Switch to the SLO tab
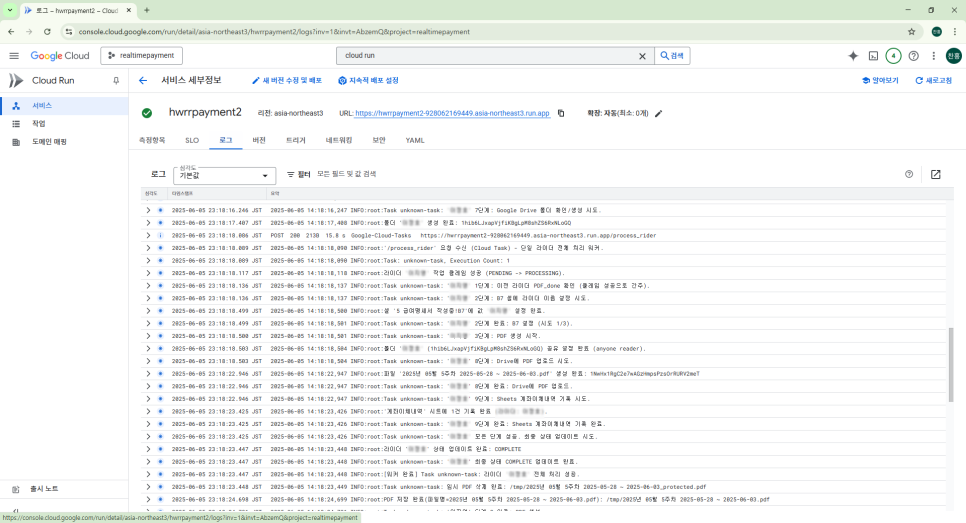Image resolution: width=966 pixels, height=523 pixels. click(x=192, y=140)
